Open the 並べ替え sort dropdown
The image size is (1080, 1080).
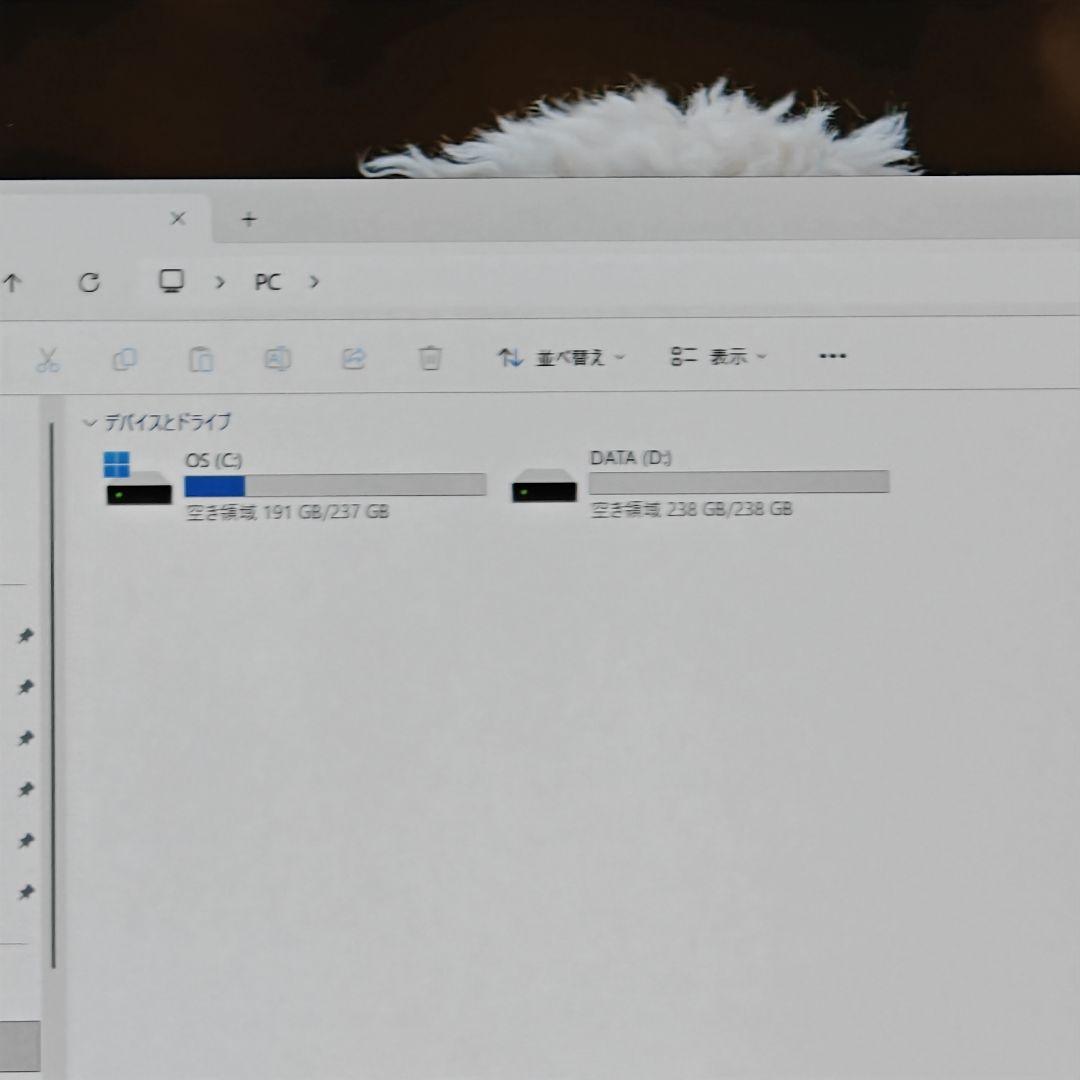[x=561, y=357]
